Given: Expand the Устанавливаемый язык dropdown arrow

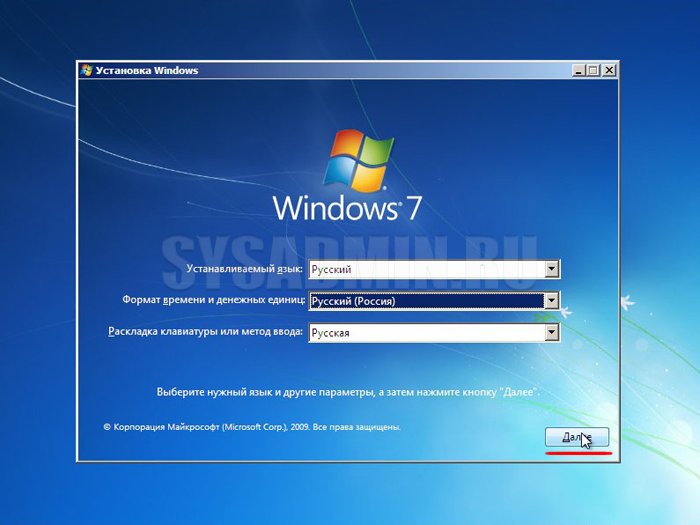Looking at the screenshot, I should click(551, 269).
